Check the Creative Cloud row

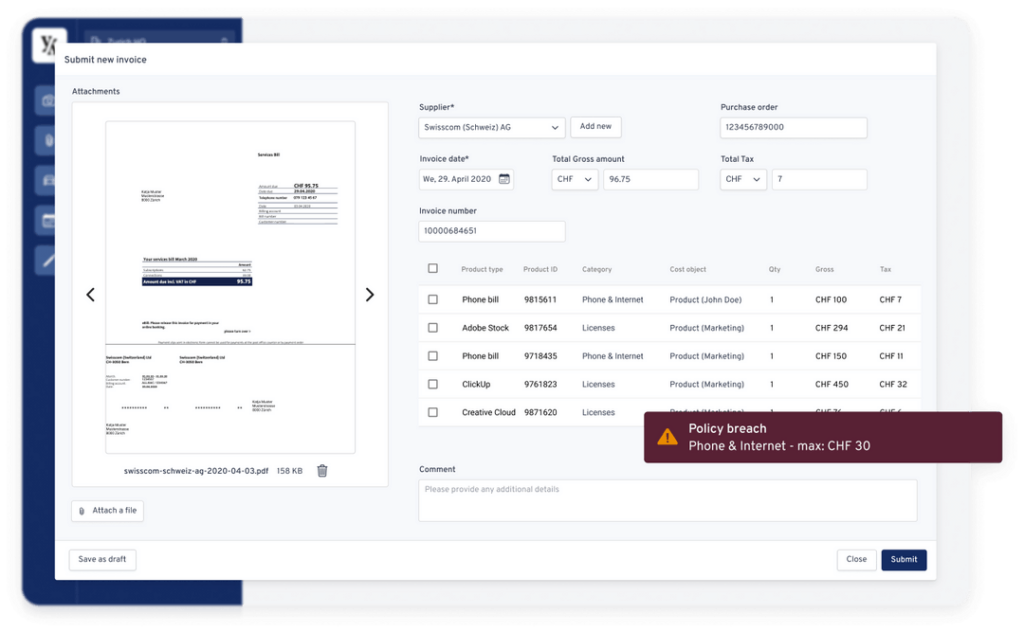tap(432, 412)
